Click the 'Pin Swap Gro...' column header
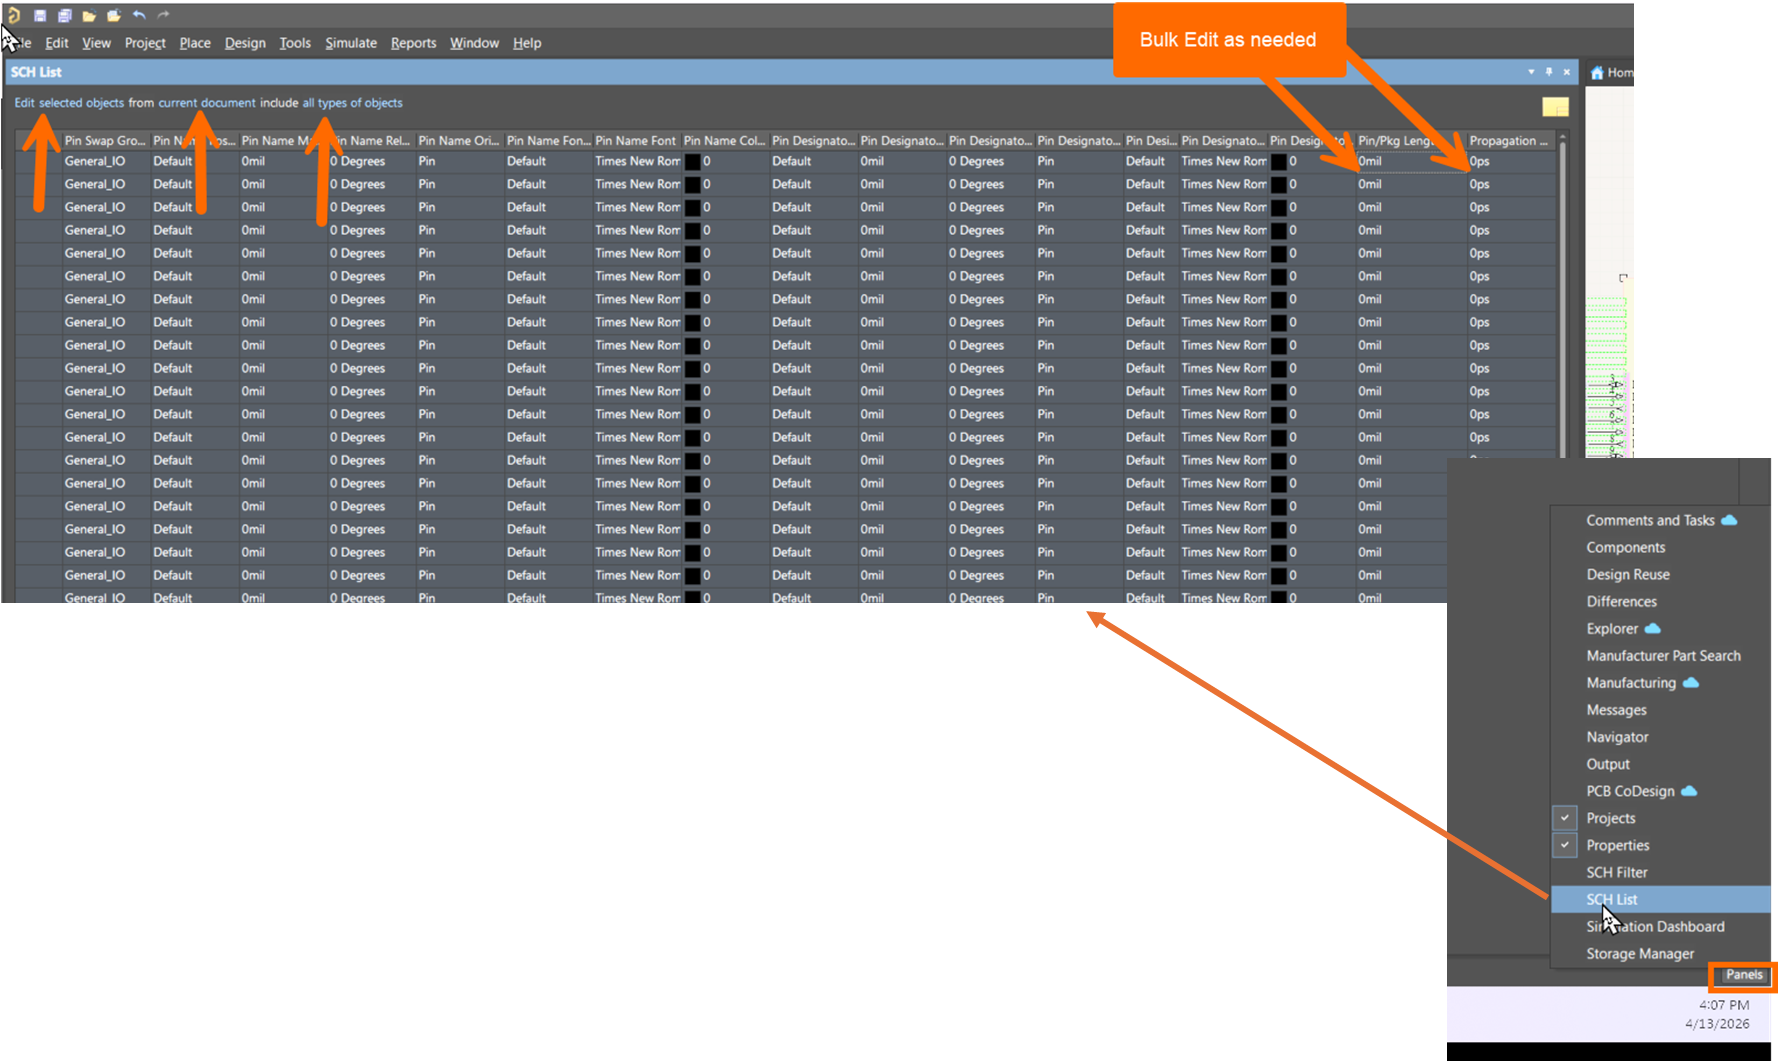 click(105, 141)
